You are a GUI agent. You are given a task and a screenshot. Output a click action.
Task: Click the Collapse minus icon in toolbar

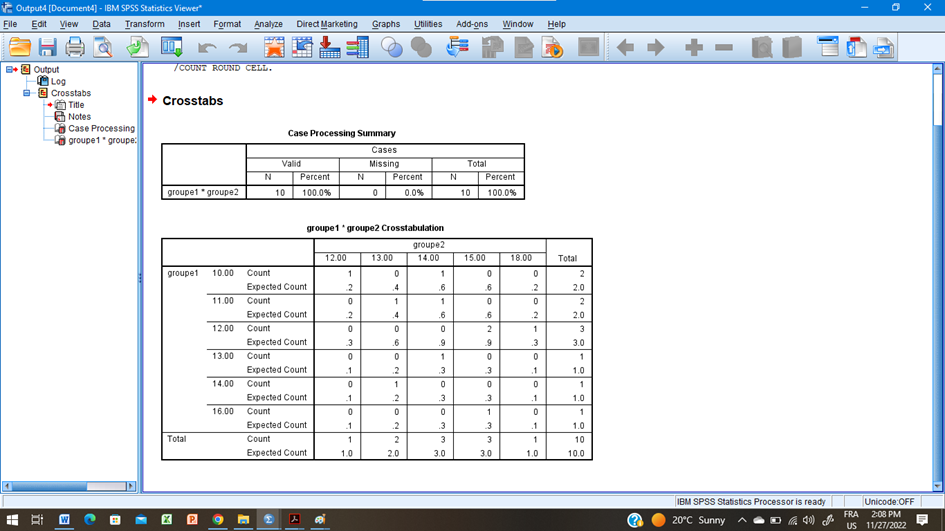724,47
